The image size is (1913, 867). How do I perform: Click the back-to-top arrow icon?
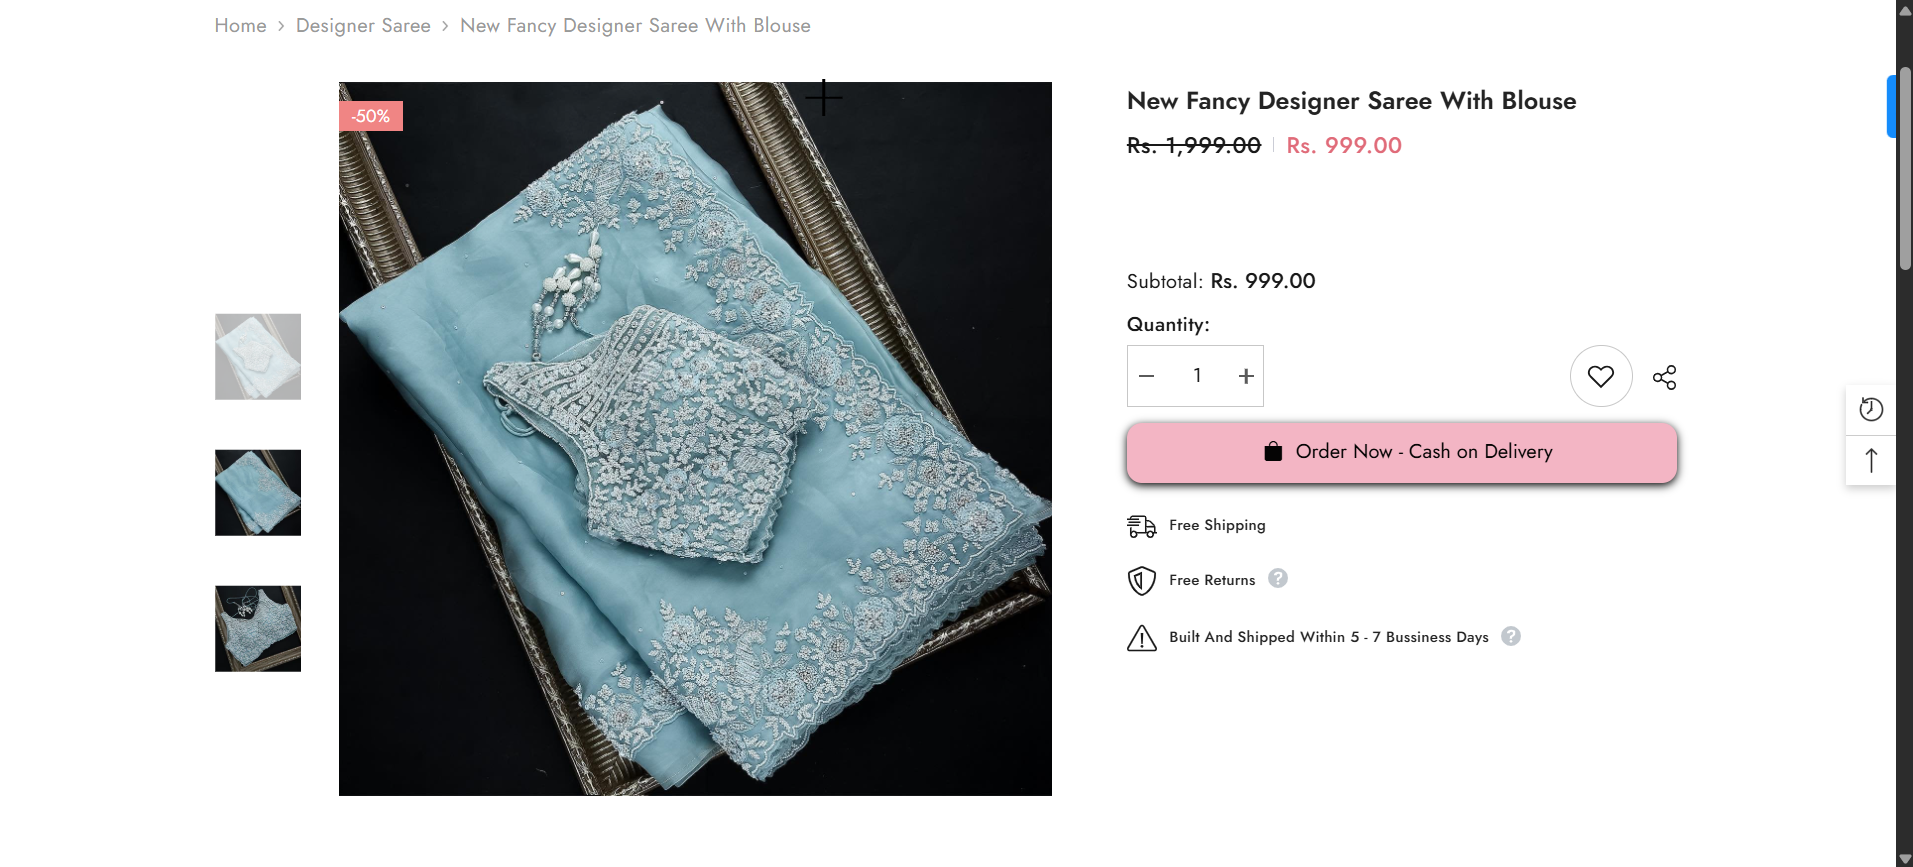pyautogui.click(x=1870, y=460)
